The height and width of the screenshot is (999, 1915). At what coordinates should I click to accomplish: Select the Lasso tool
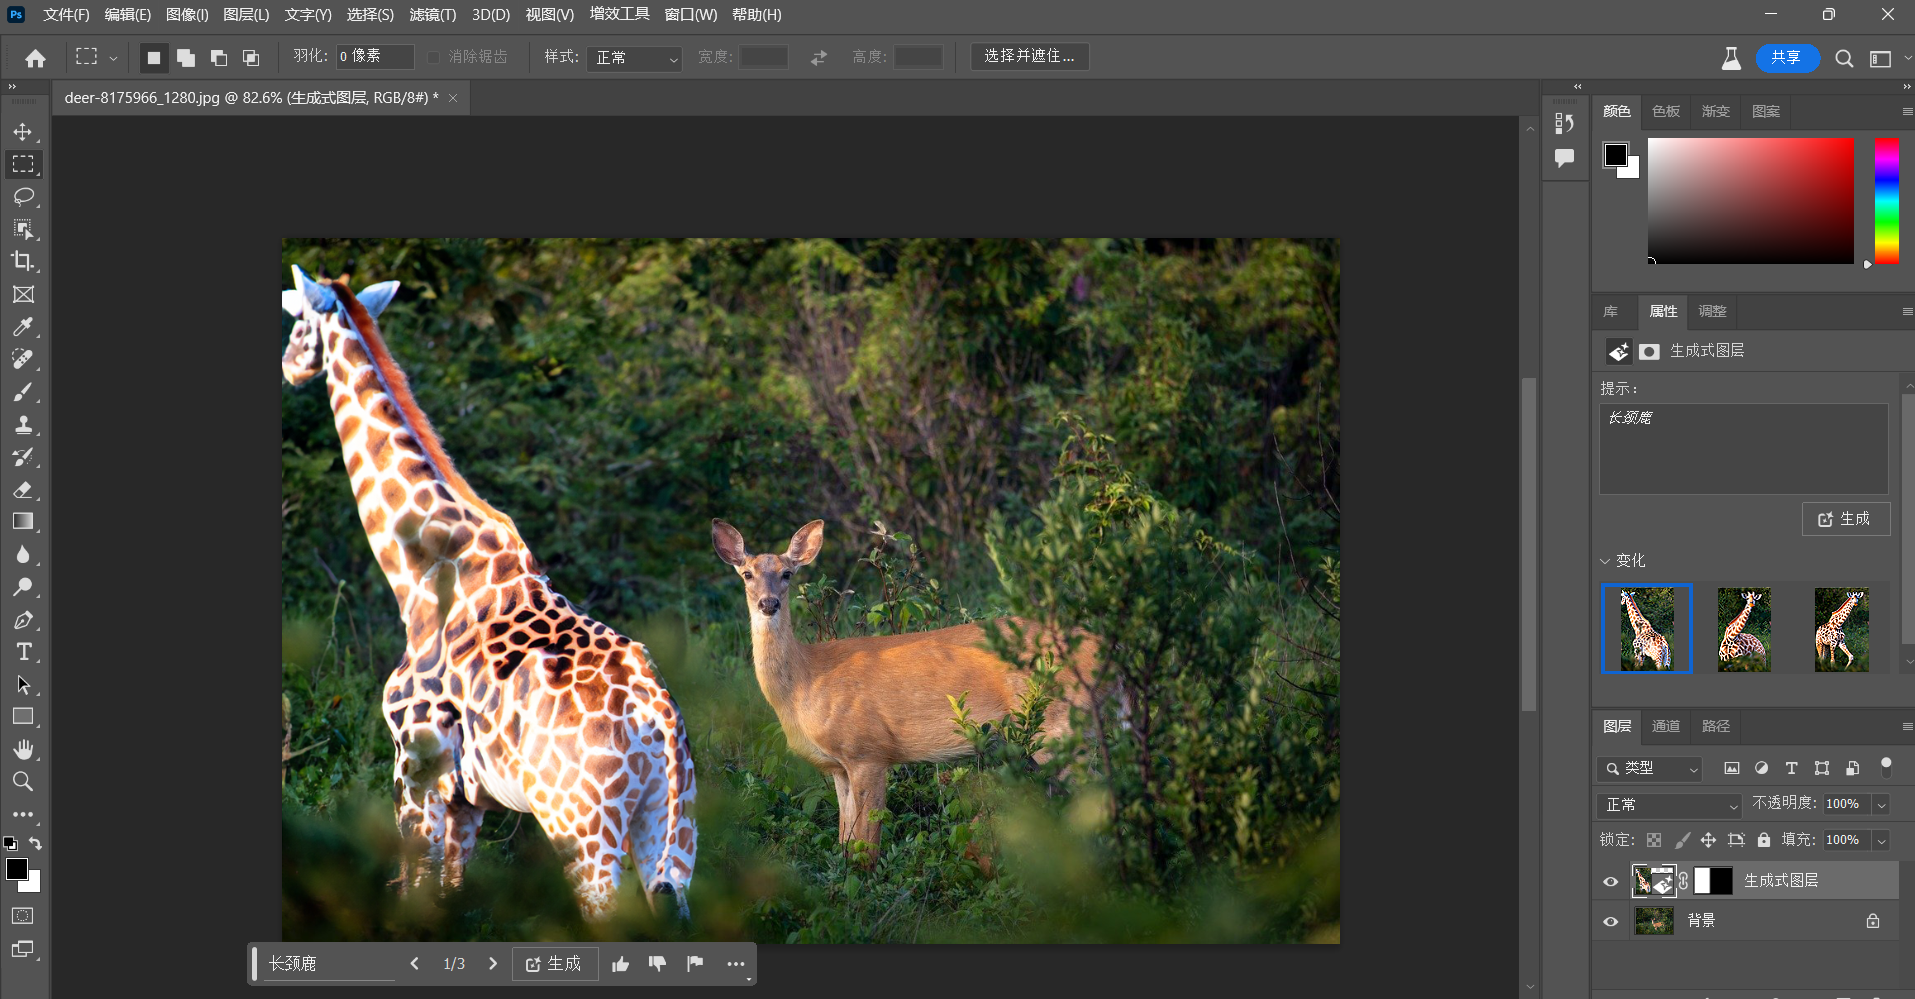click(23, 197)
